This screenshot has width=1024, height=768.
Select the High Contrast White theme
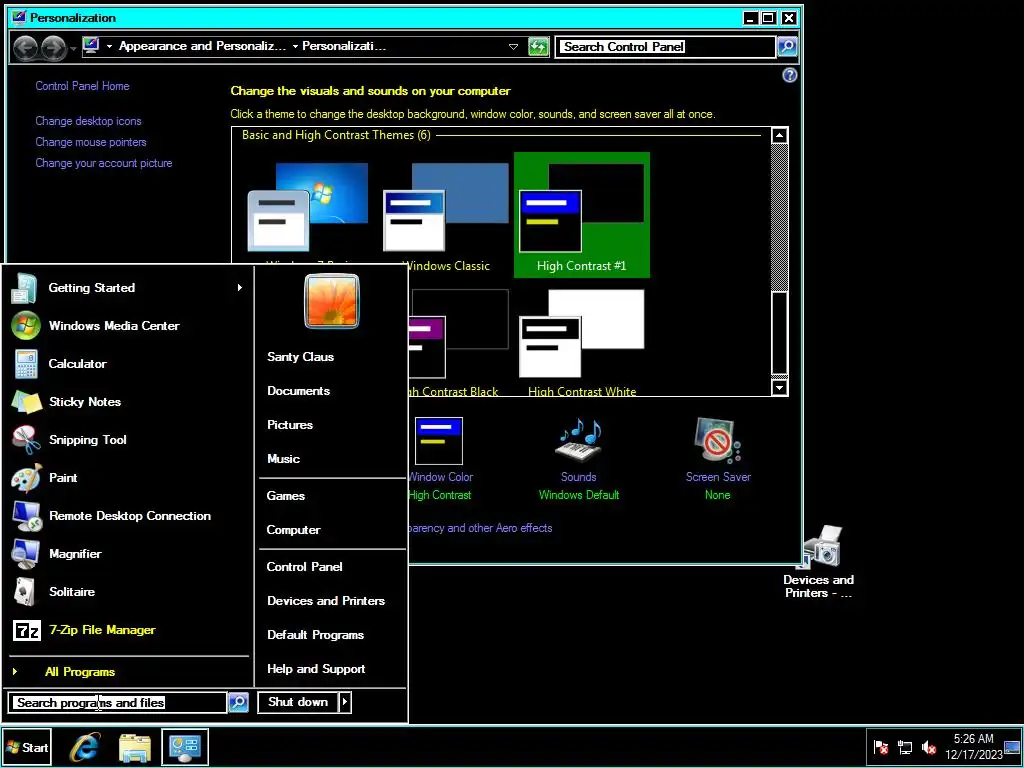click(582, 343)
